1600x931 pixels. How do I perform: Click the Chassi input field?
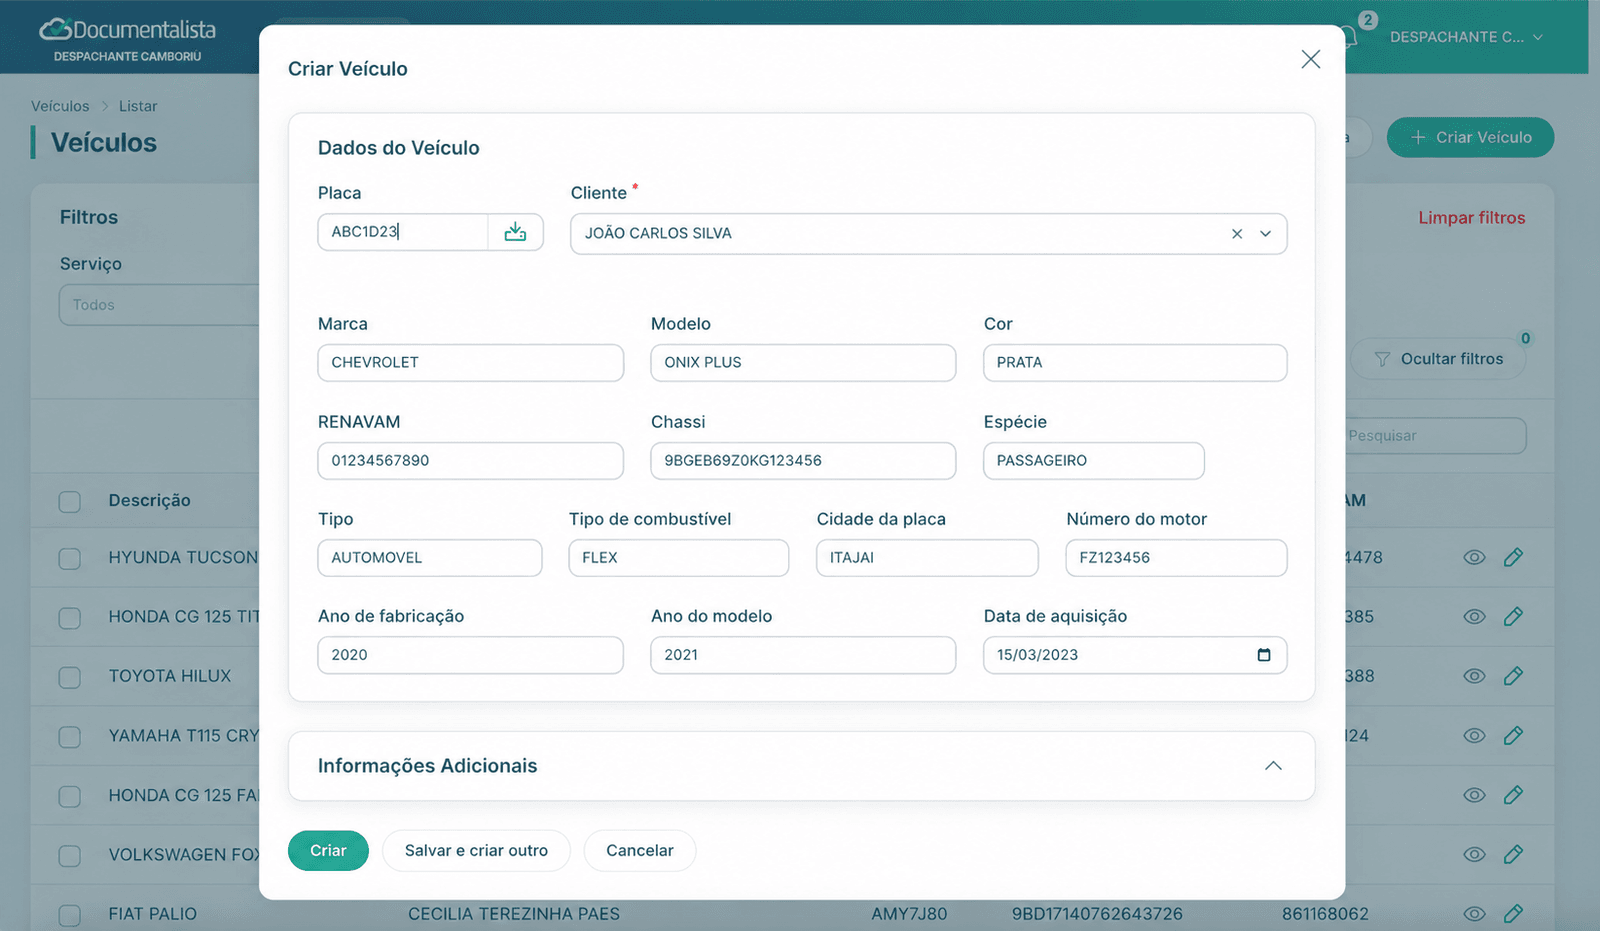click(x=803, y=461)
